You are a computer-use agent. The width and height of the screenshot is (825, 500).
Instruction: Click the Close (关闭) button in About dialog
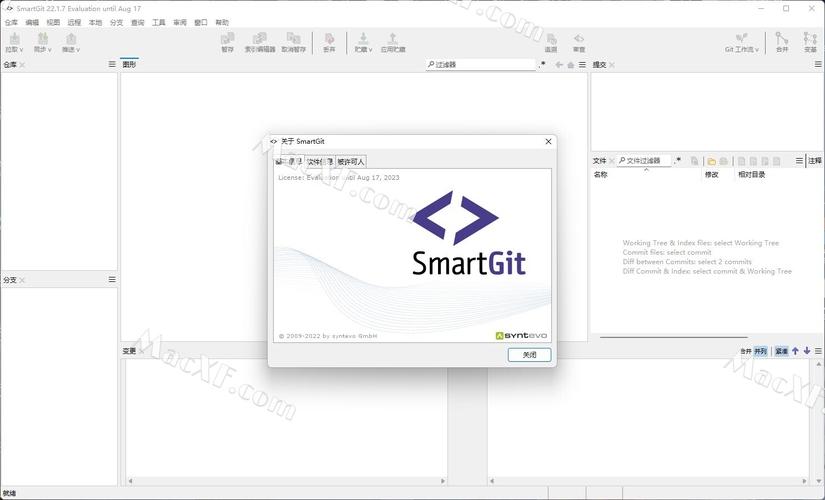[529, 355]
